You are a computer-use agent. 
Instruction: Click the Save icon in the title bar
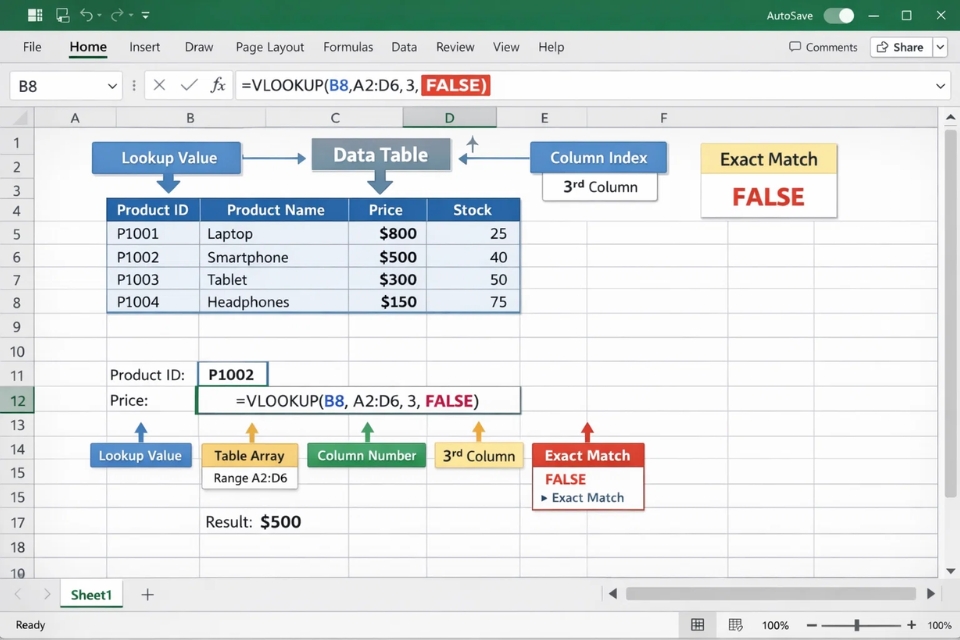coord(62,15)
